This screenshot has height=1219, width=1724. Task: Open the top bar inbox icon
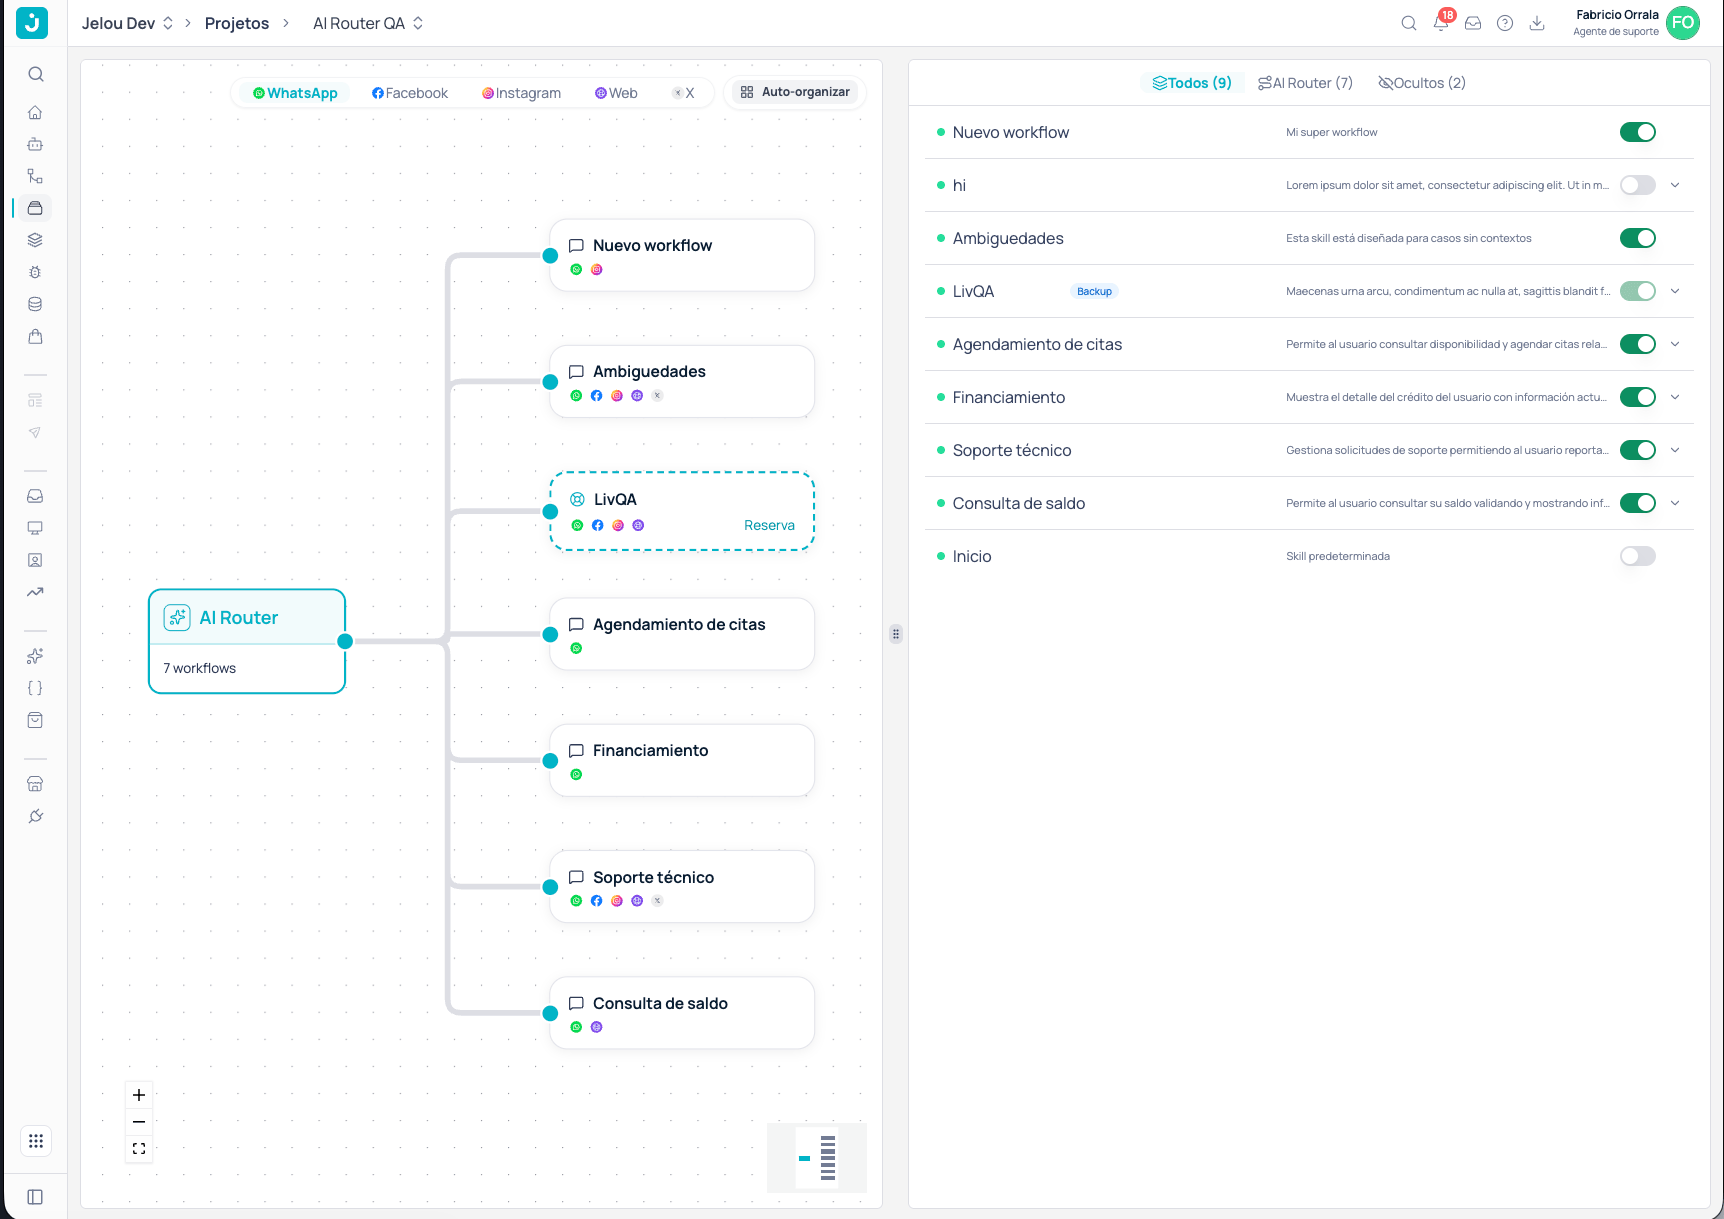pyautogui.click(x=1473, y=23)
